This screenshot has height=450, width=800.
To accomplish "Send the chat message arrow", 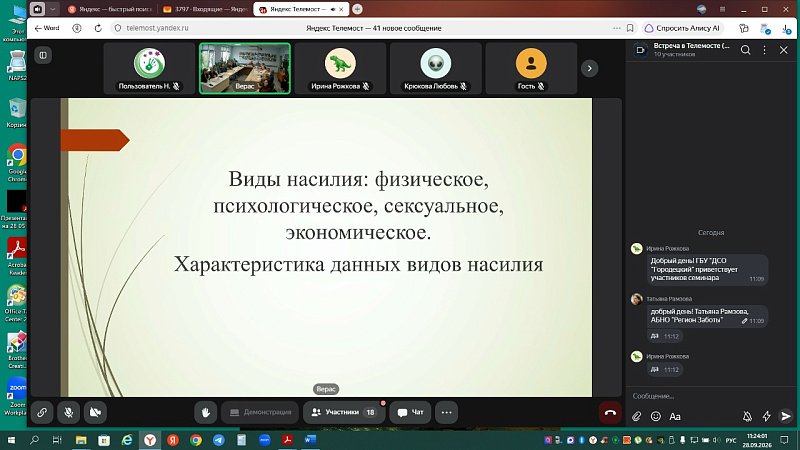I will (x=786, y=416).
